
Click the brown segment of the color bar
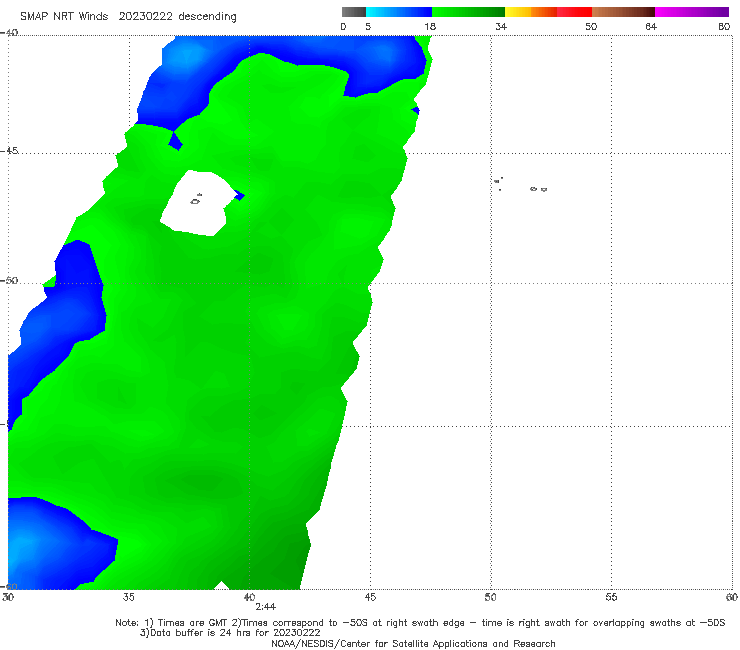point(623,12)
